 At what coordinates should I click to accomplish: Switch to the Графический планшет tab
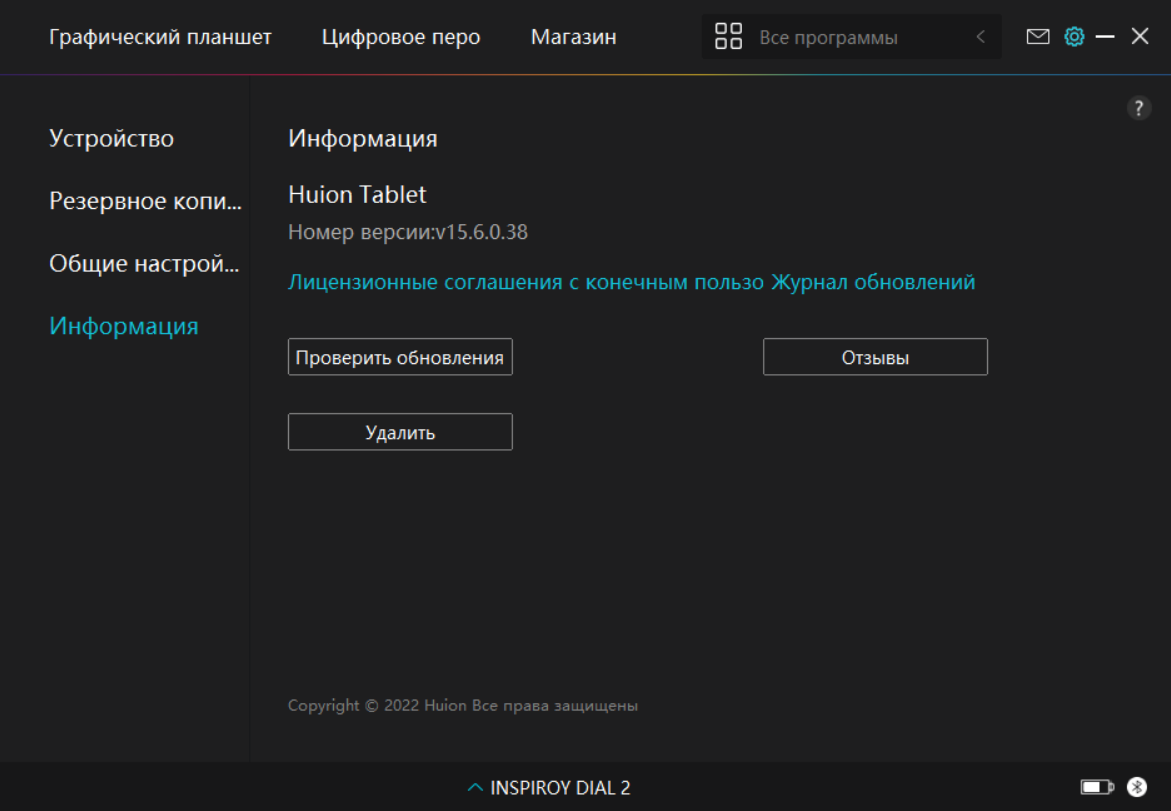pos(160,37)
